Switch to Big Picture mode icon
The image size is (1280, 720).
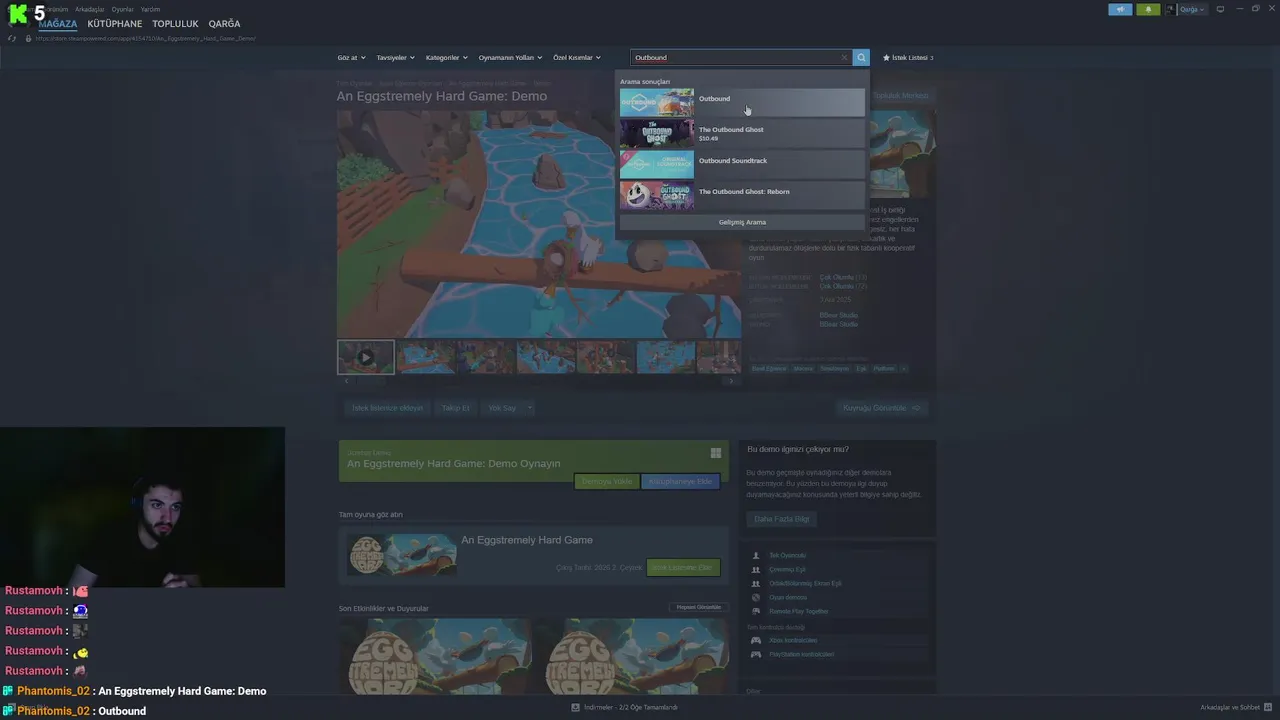[x=1220, y=9]
